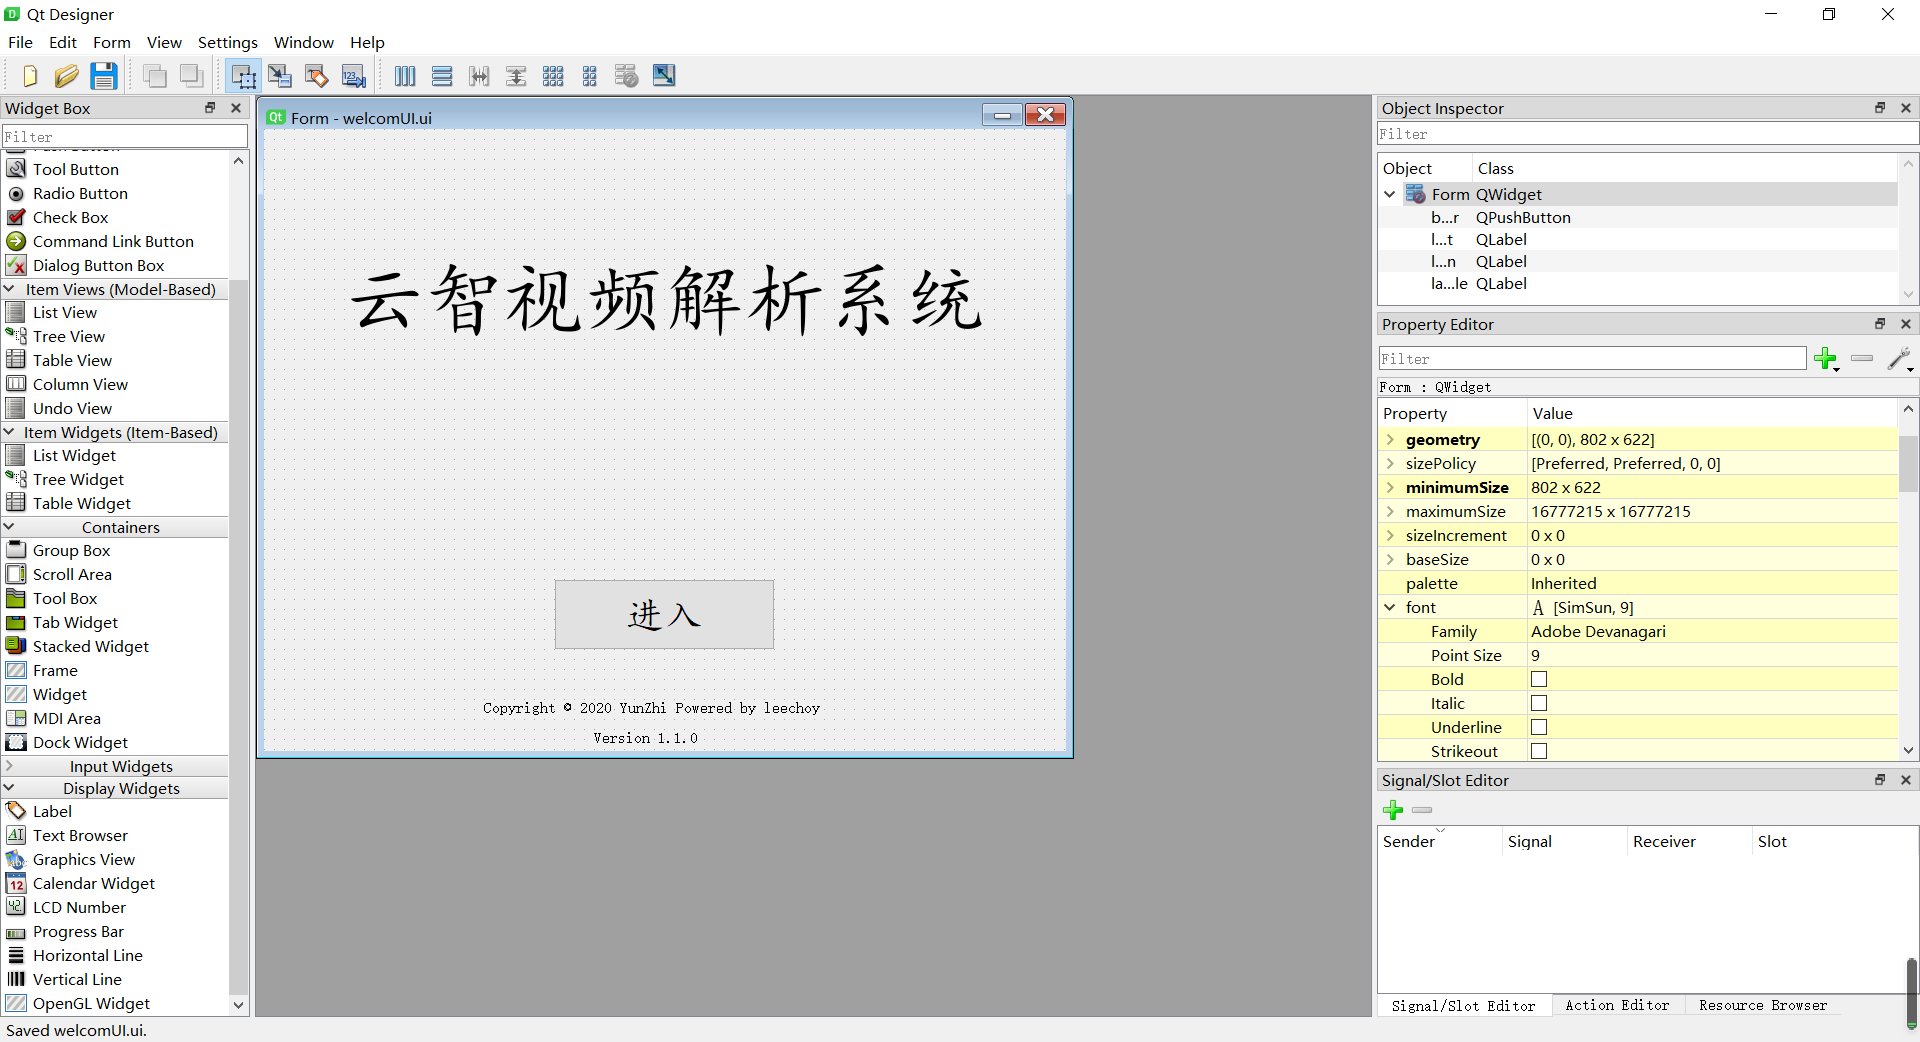Expand the geometry property
1920x1042 pixels.
[1390, 440]
